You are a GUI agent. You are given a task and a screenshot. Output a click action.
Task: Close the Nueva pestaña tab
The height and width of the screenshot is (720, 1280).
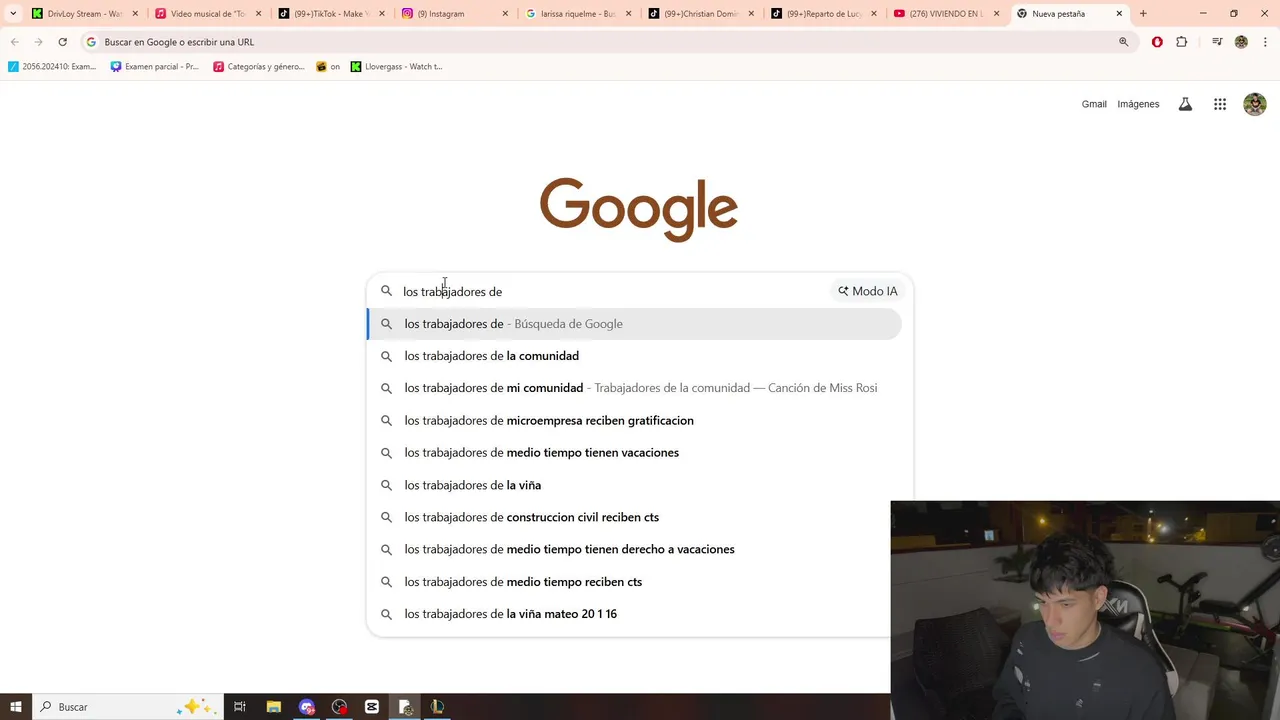pyautogui.click(x=1119, y=14)
